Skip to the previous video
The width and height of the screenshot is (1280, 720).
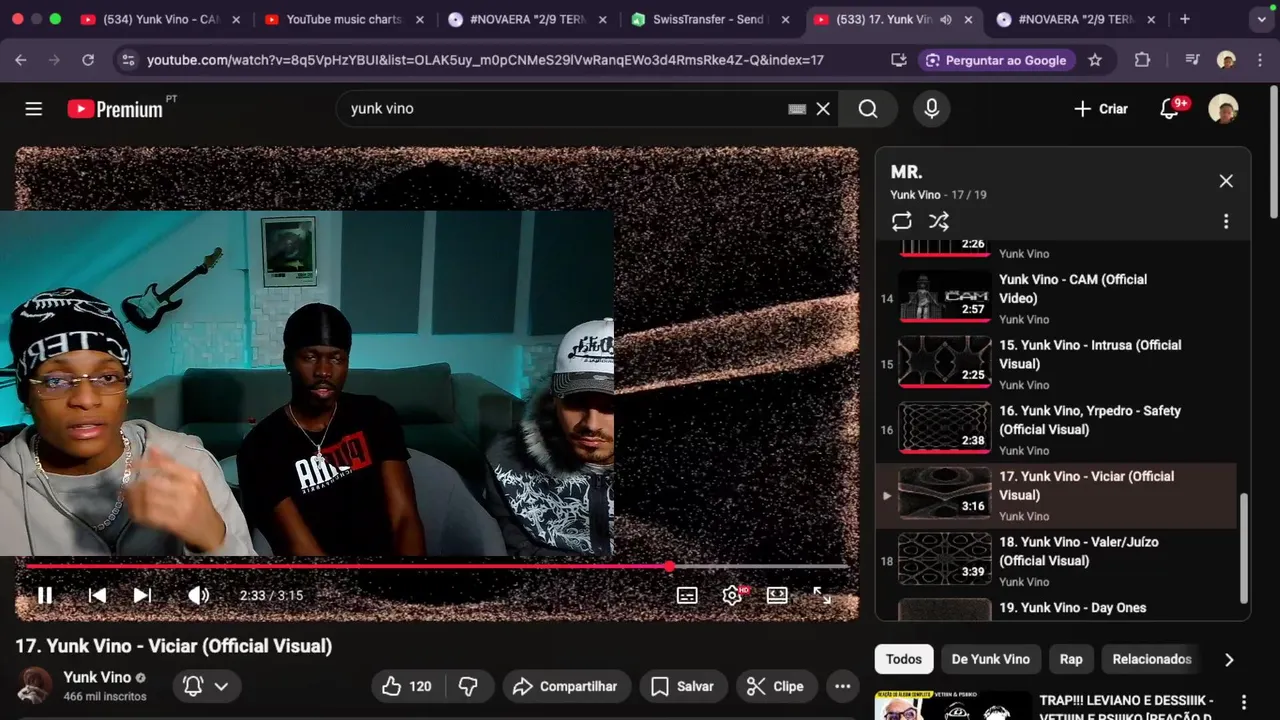pyautogui.click(x=97, y=595)
